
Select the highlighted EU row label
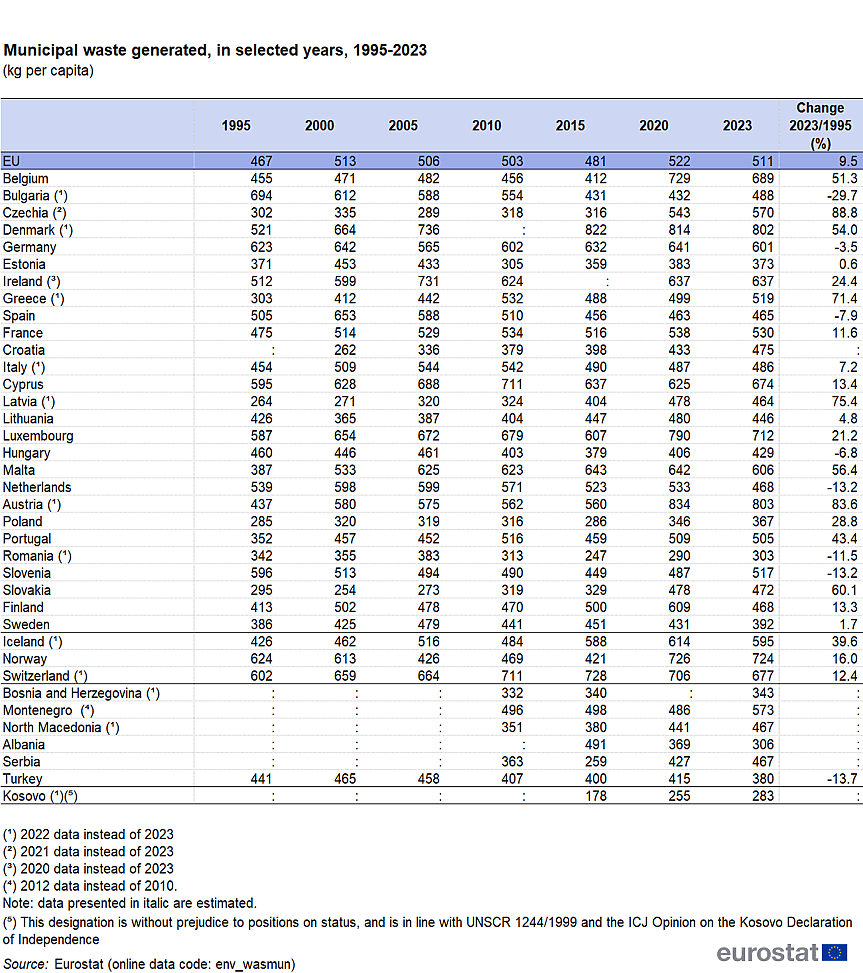[x=10, y=161]
